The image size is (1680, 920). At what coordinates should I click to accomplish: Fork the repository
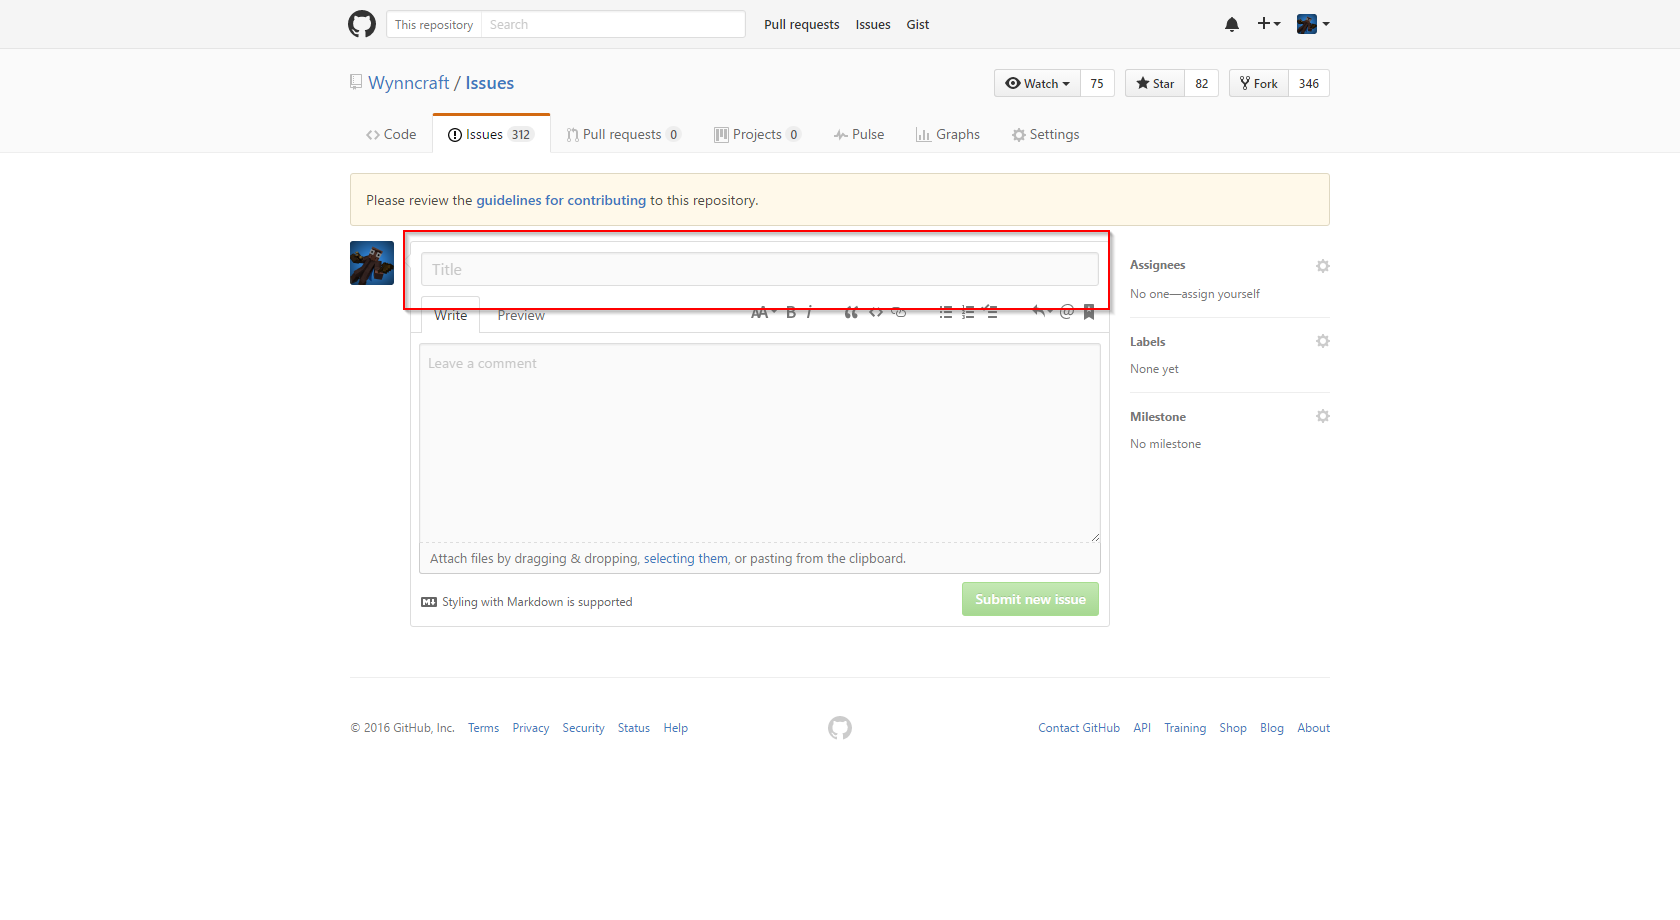click(x=1259, y=83)
